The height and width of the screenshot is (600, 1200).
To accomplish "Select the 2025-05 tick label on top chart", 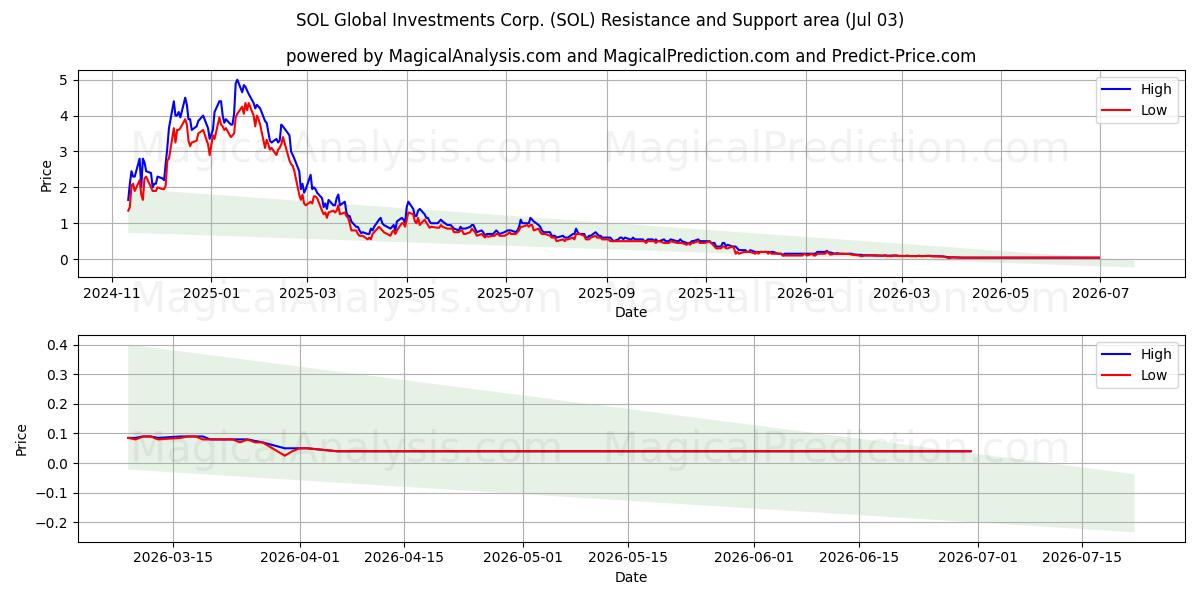I will point(407,294).
